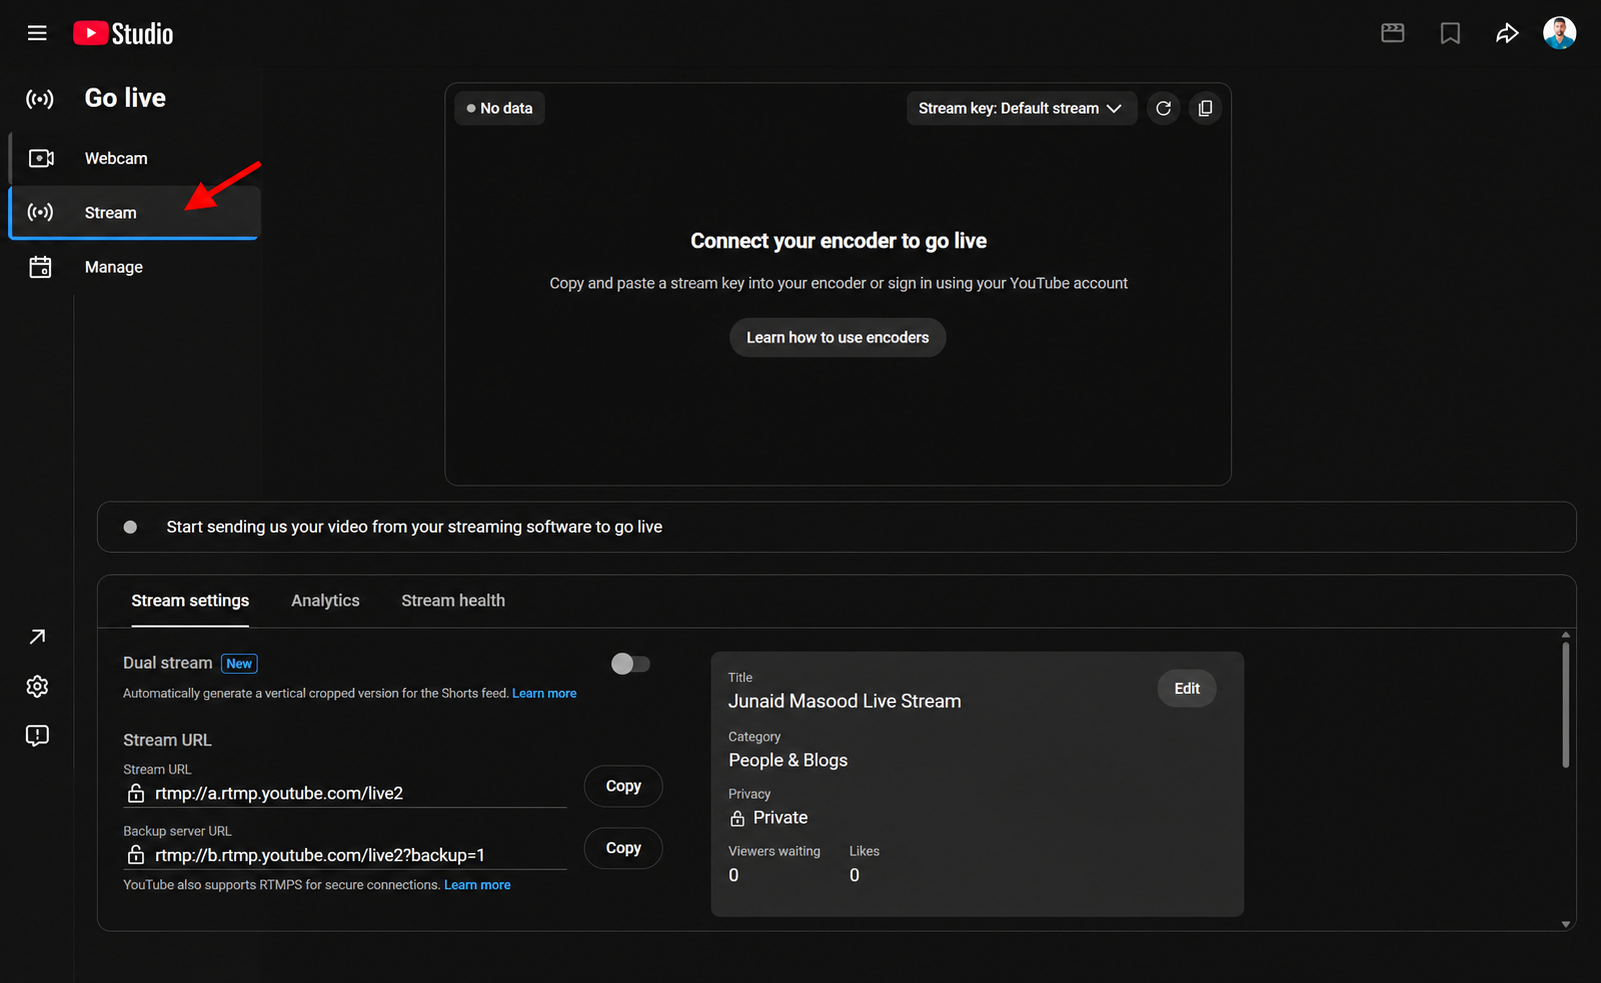1601x983 pixels.
Task: Click the Likes count
Action: pos(854,875)
